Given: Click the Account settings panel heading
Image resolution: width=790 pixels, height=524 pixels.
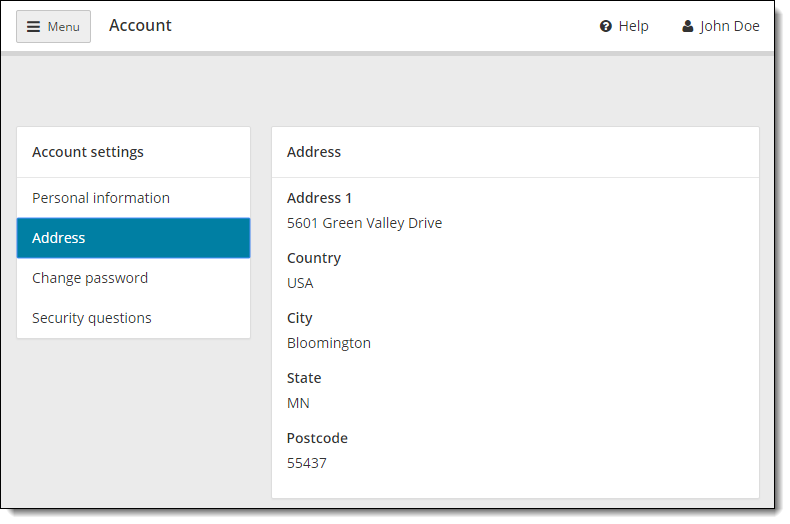Looking at the screenshot, I should [x=88, y=152].
